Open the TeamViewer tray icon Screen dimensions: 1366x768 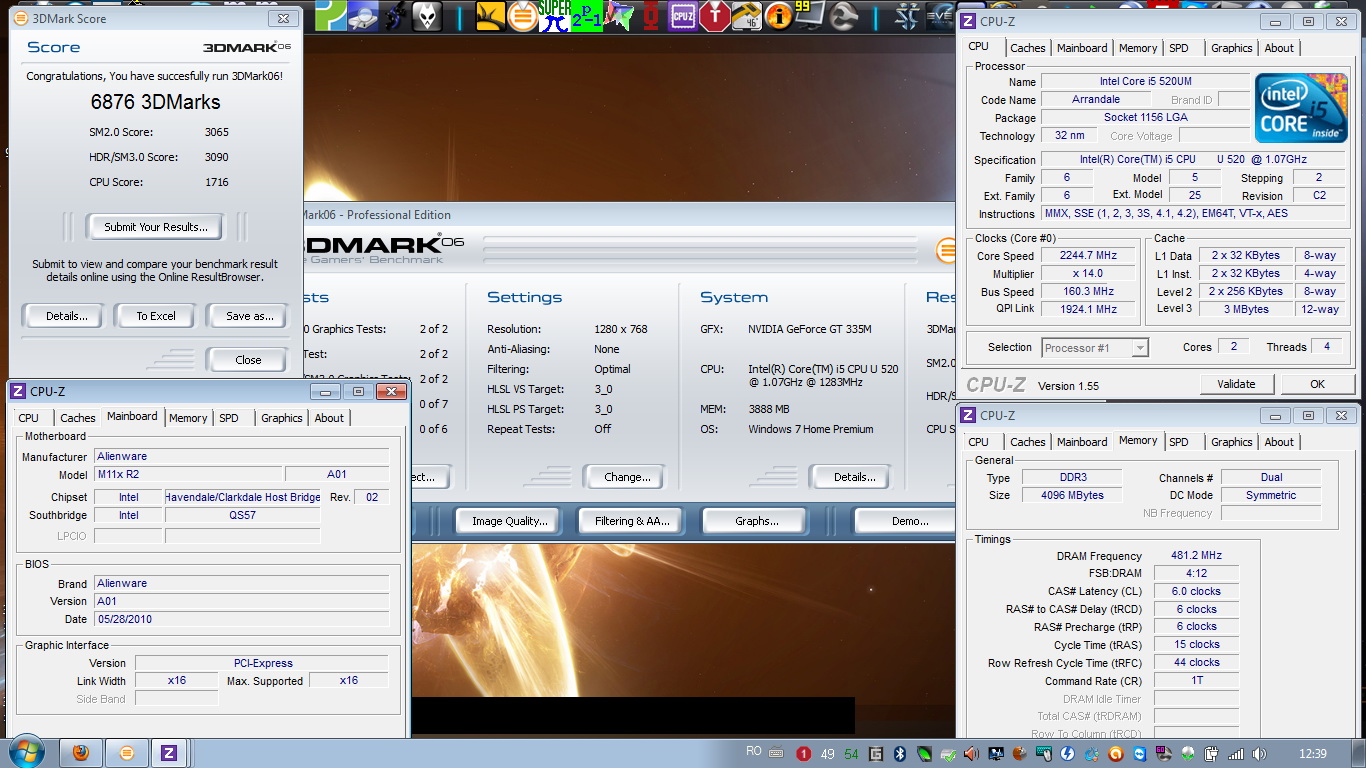pos(1139,754)
